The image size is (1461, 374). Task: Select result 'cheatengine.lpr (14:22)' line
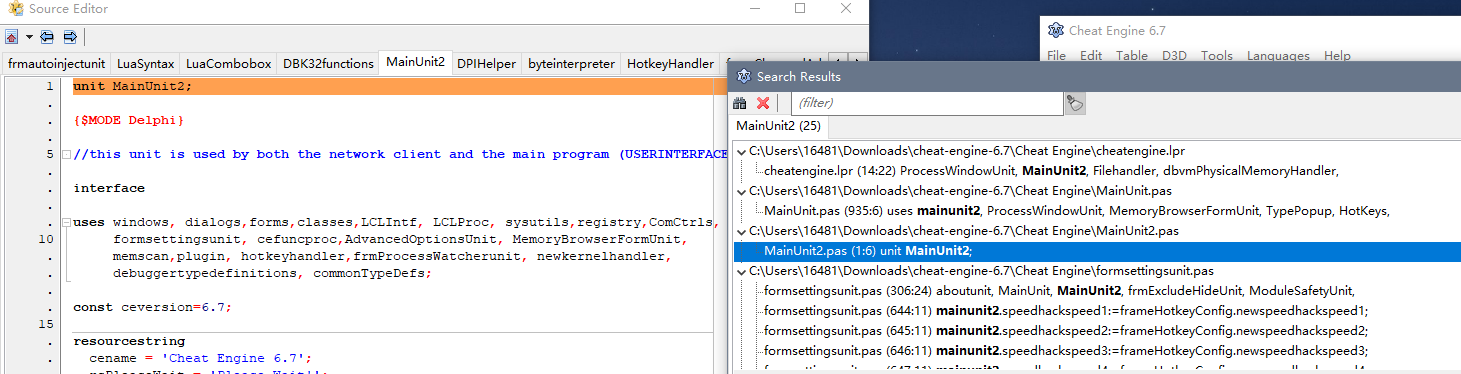pyautogui.click(x=1051, y=171)
